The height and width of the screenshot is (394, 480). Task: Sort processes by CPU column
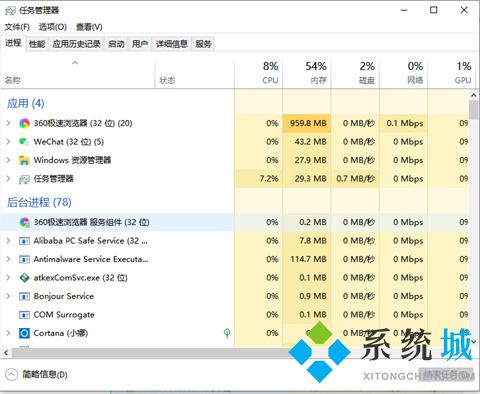point(259,74)
